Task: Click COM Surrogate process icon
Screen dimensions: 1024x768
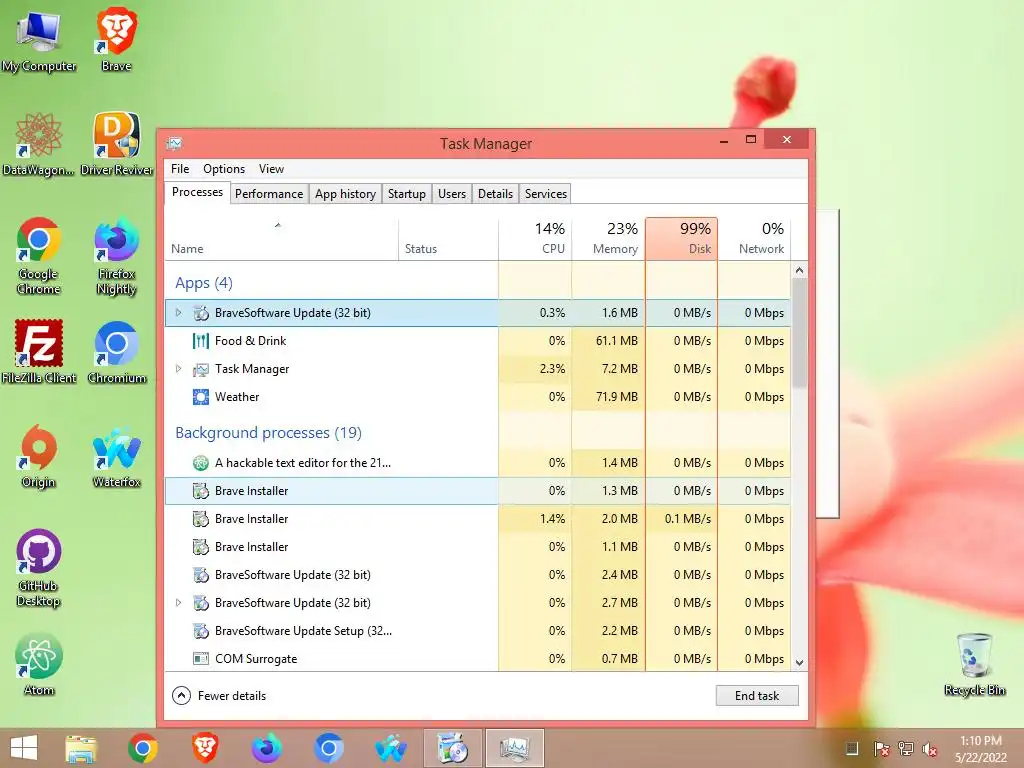Action: click(200, 659)
